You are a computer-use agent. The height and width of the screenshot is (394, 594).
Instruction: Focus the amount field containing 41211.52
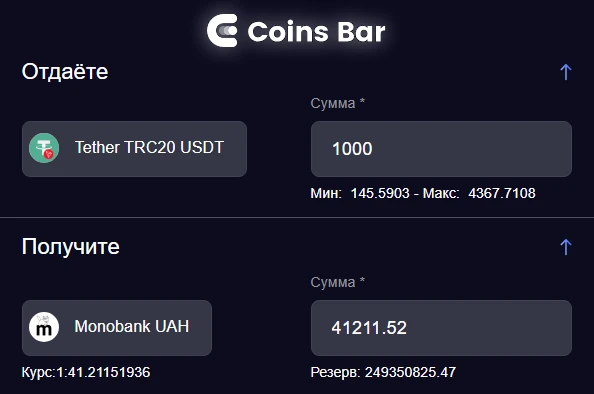tap(441, 328)
